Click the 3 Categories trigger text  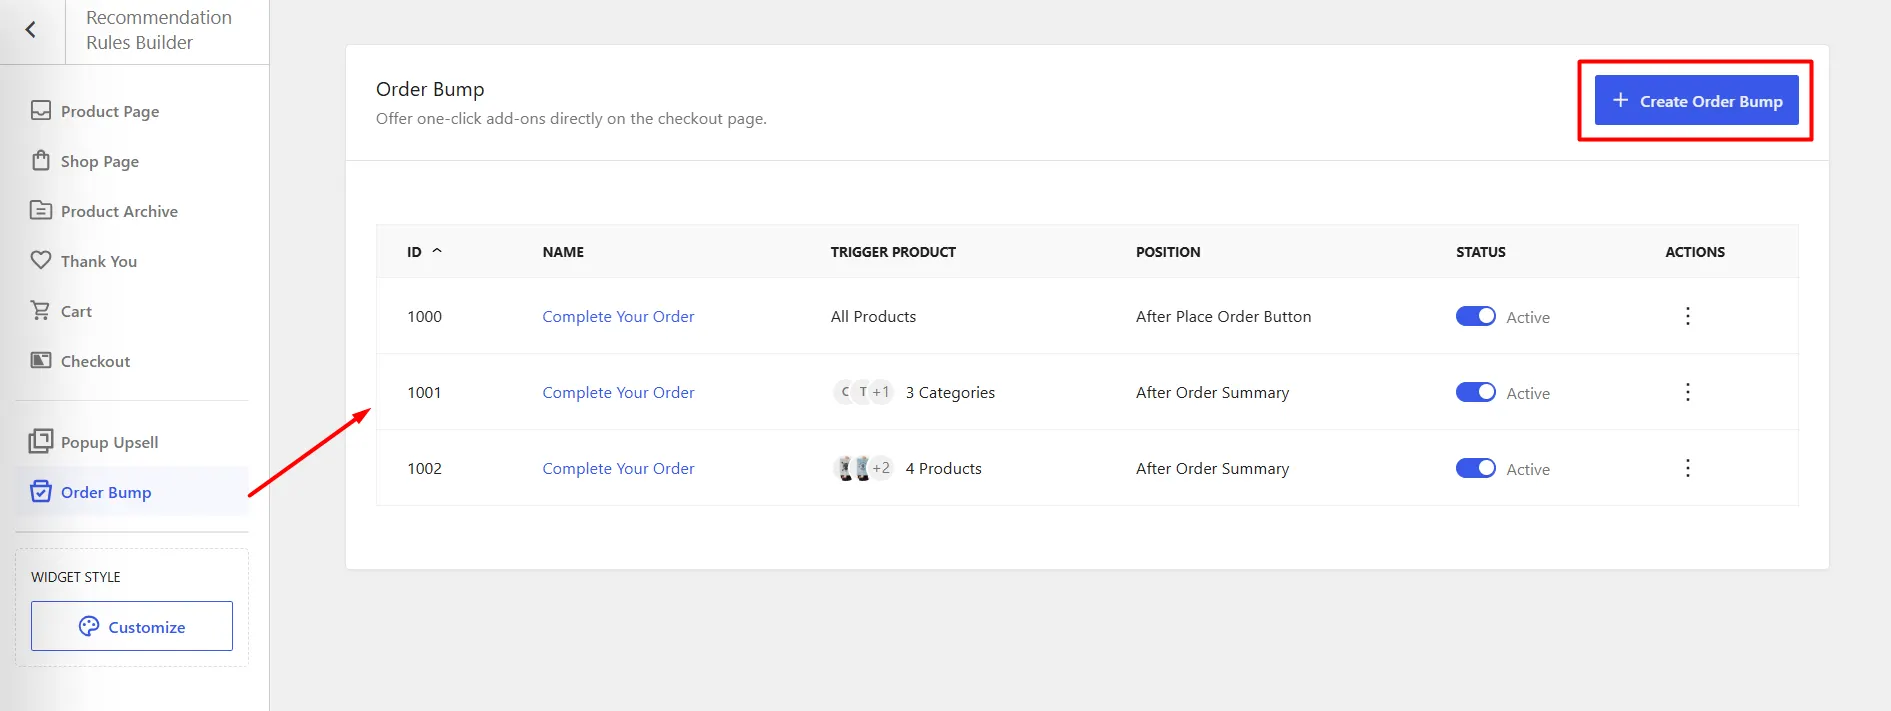click(950, 392)
